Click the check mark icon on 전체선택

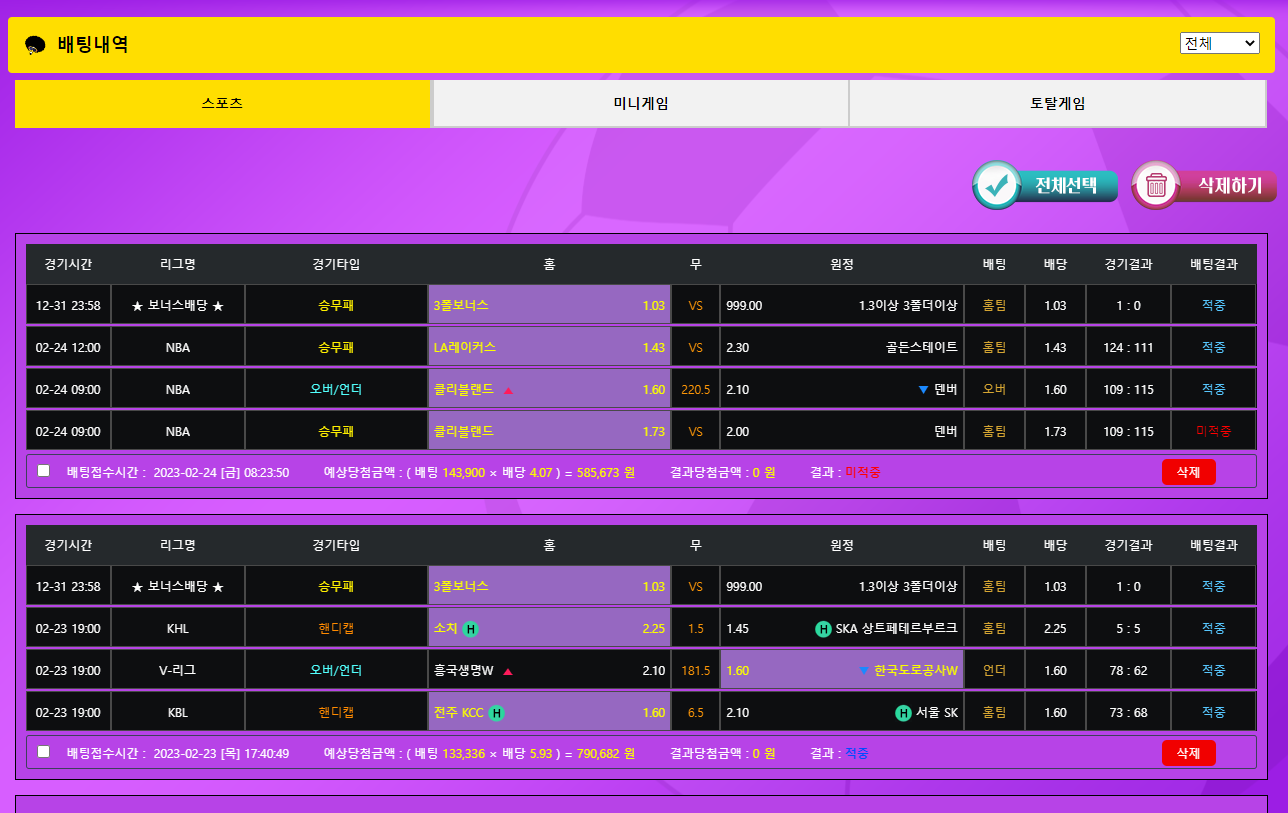click(996, 185)
